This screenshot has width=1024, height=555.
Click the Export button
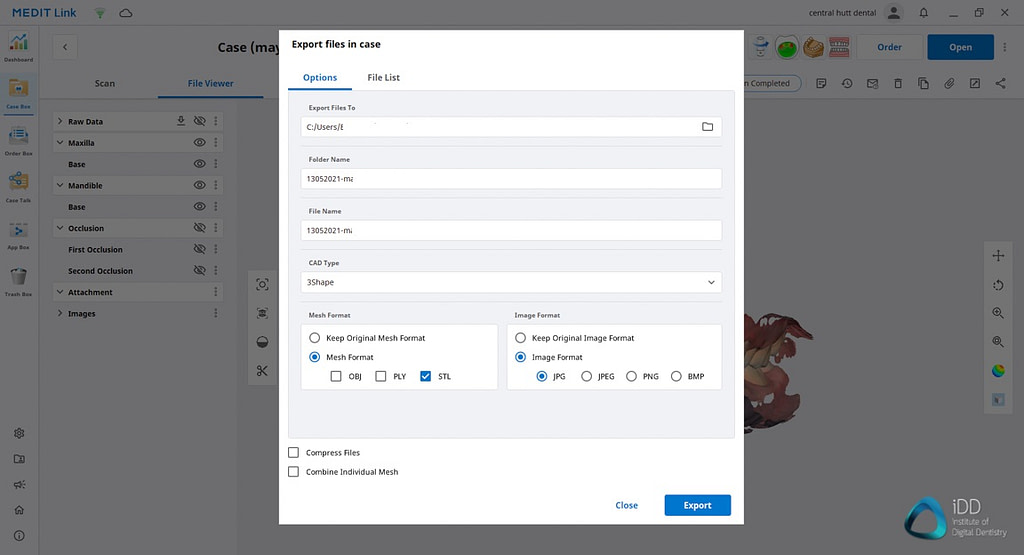697,505
